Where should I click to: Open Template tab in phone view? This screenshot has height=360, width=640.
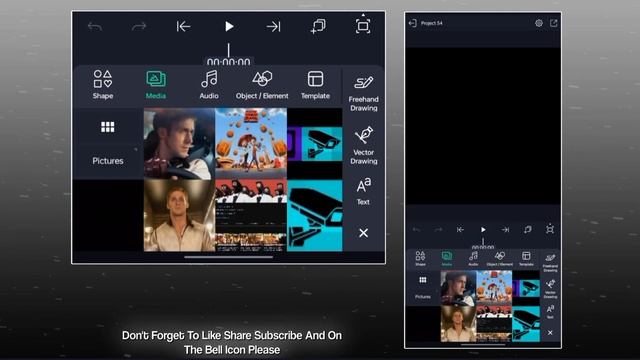pos(526,258)
